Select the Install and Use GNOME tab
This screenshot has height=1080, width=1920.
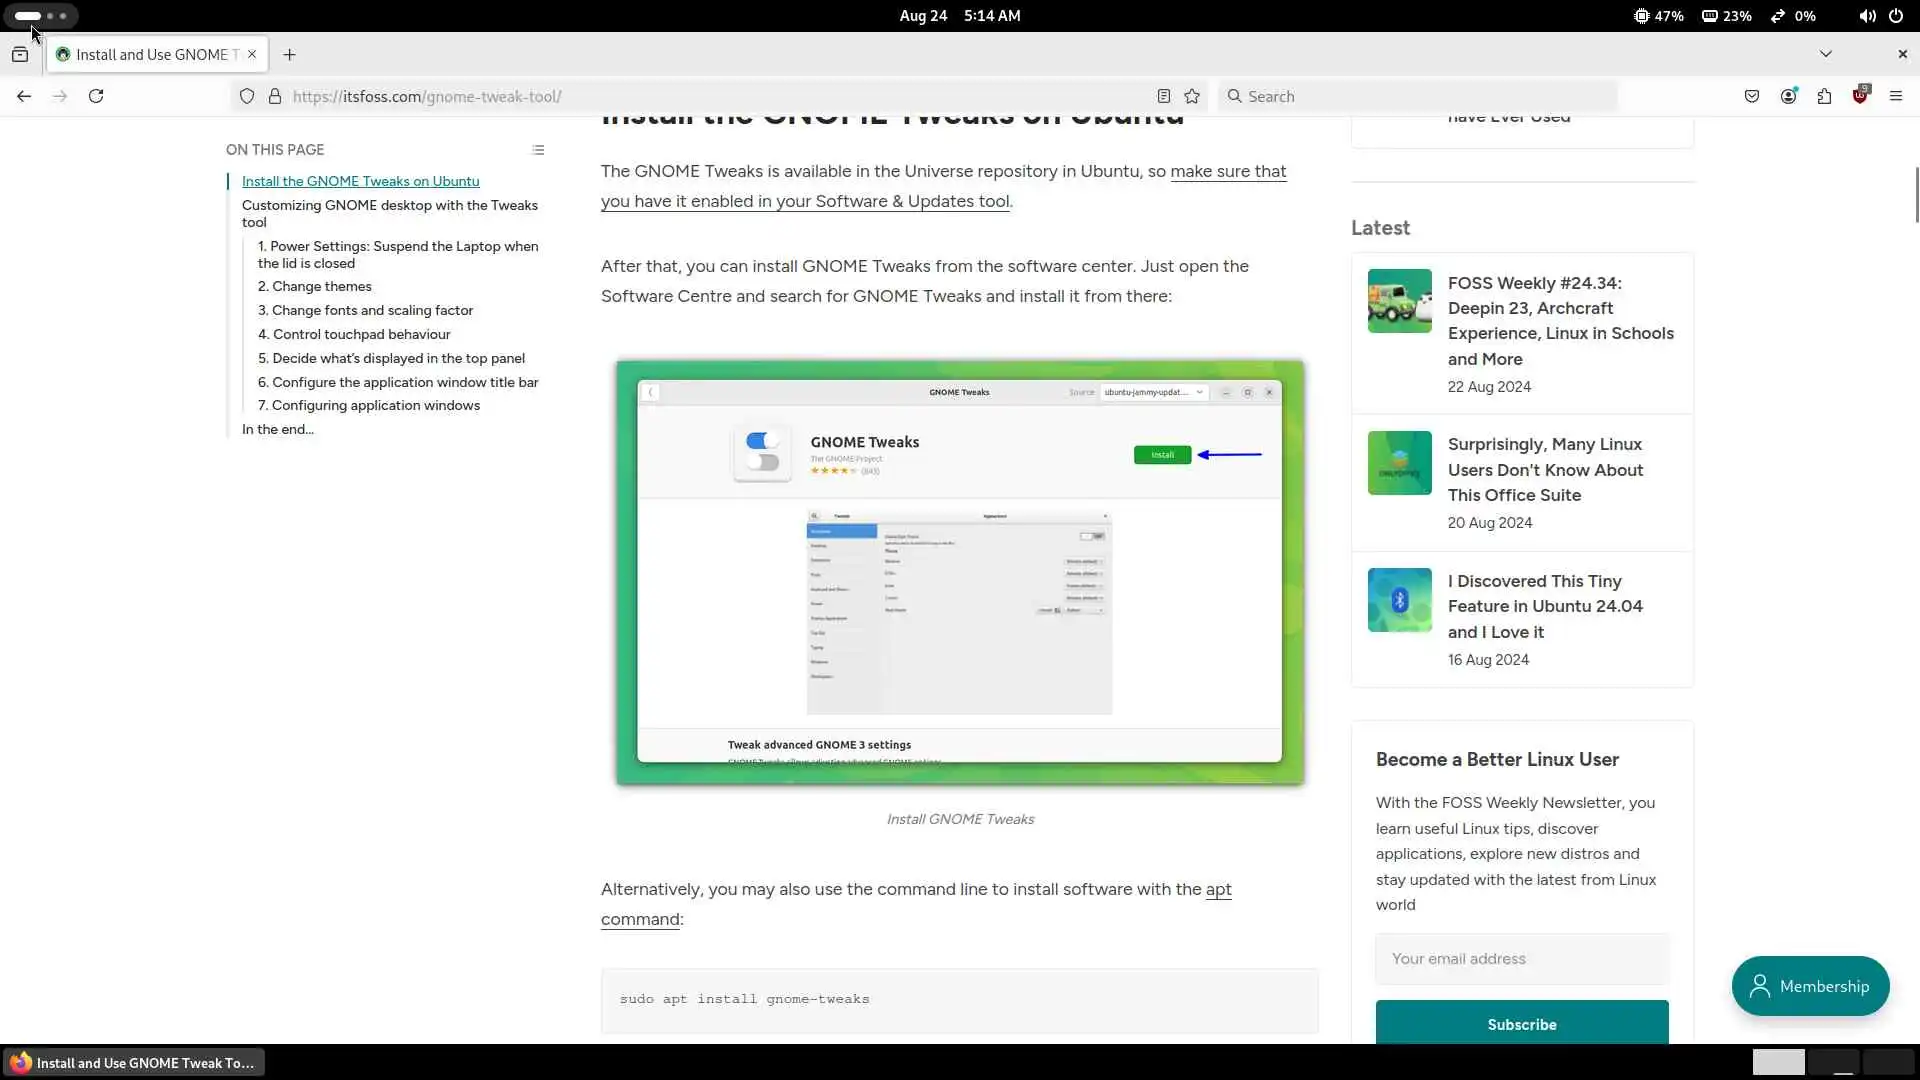coord(150,54)
